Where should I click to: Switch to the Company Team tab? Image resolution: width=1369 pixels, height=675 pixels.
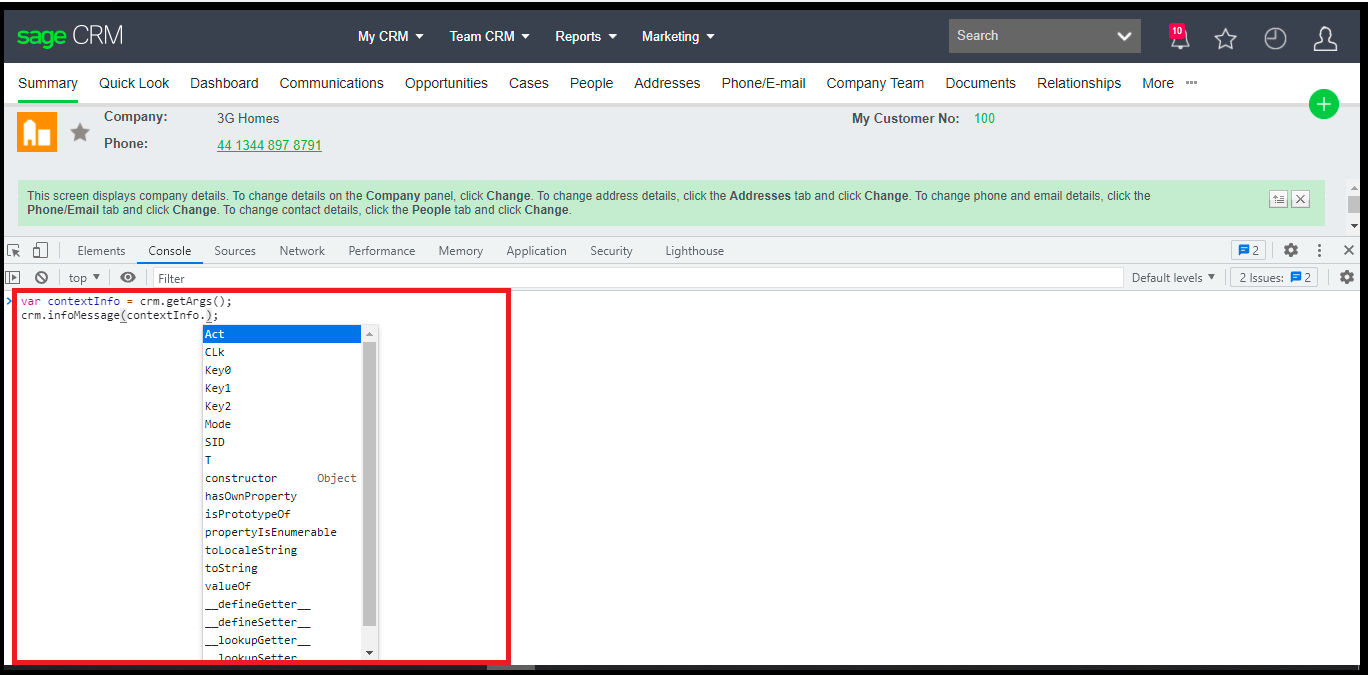(x=875, y=83)
